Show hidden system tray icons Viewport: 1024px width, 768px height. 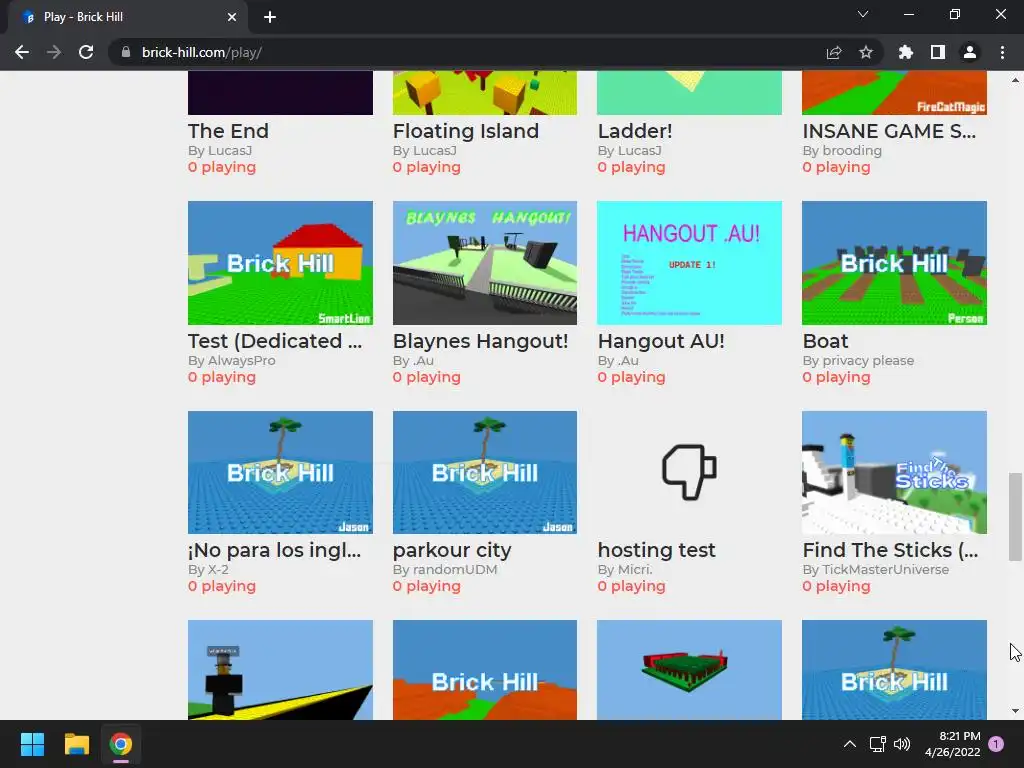(850, 744)
